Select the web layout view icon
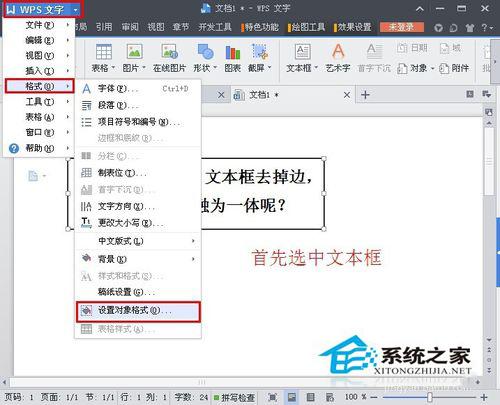This screenshot has width=500, height=405. pos(330,397)
